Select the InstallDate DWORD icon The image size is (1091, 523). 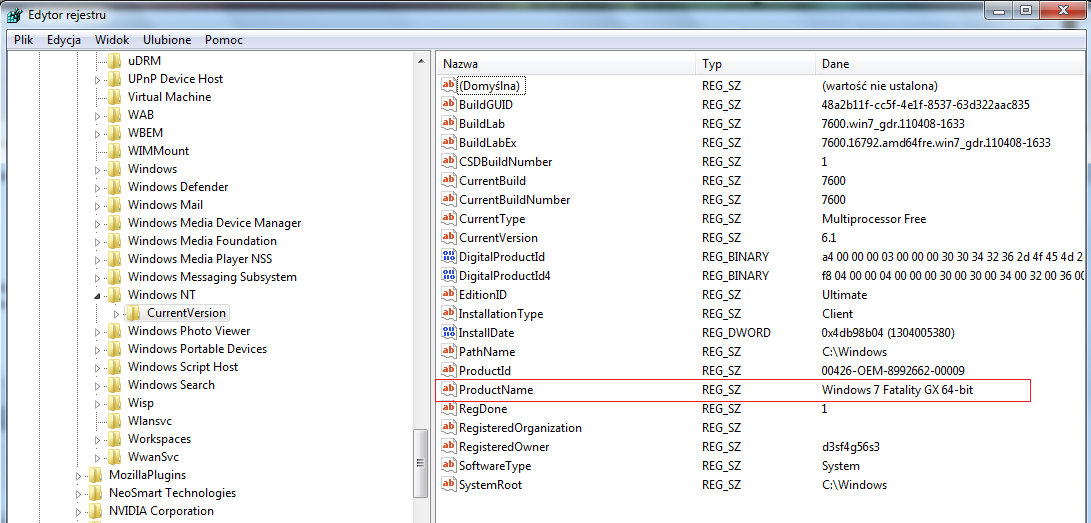[x=449, y=333]
